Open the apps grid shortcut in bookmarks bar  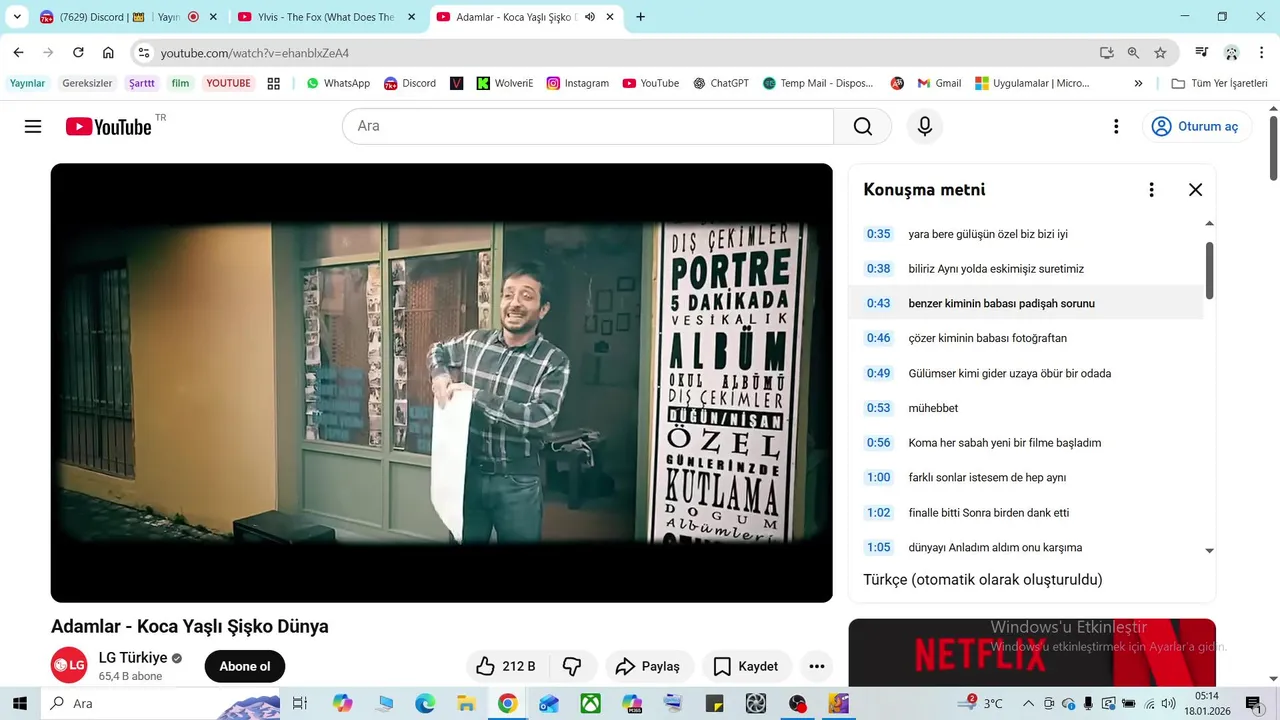pyautogui.click(x=273, y=83)
